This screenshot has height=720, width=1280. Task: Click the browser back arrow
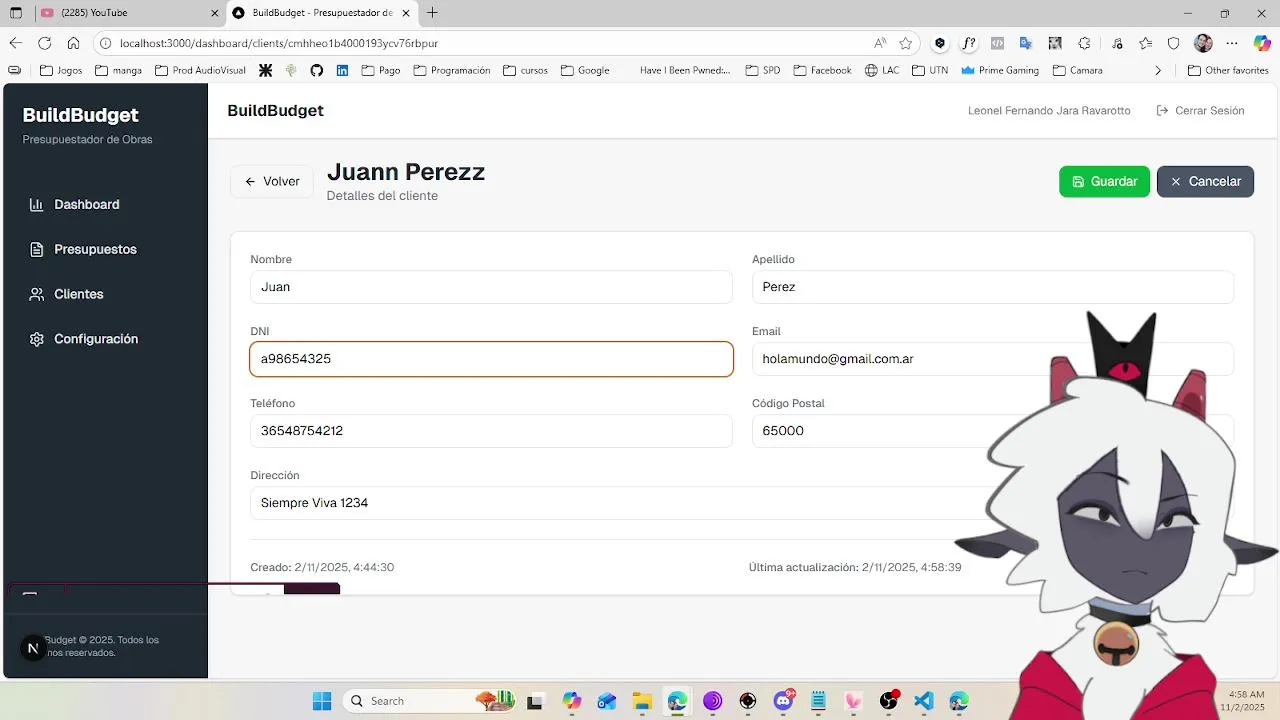pyautogui.click(x=15, y=43)
